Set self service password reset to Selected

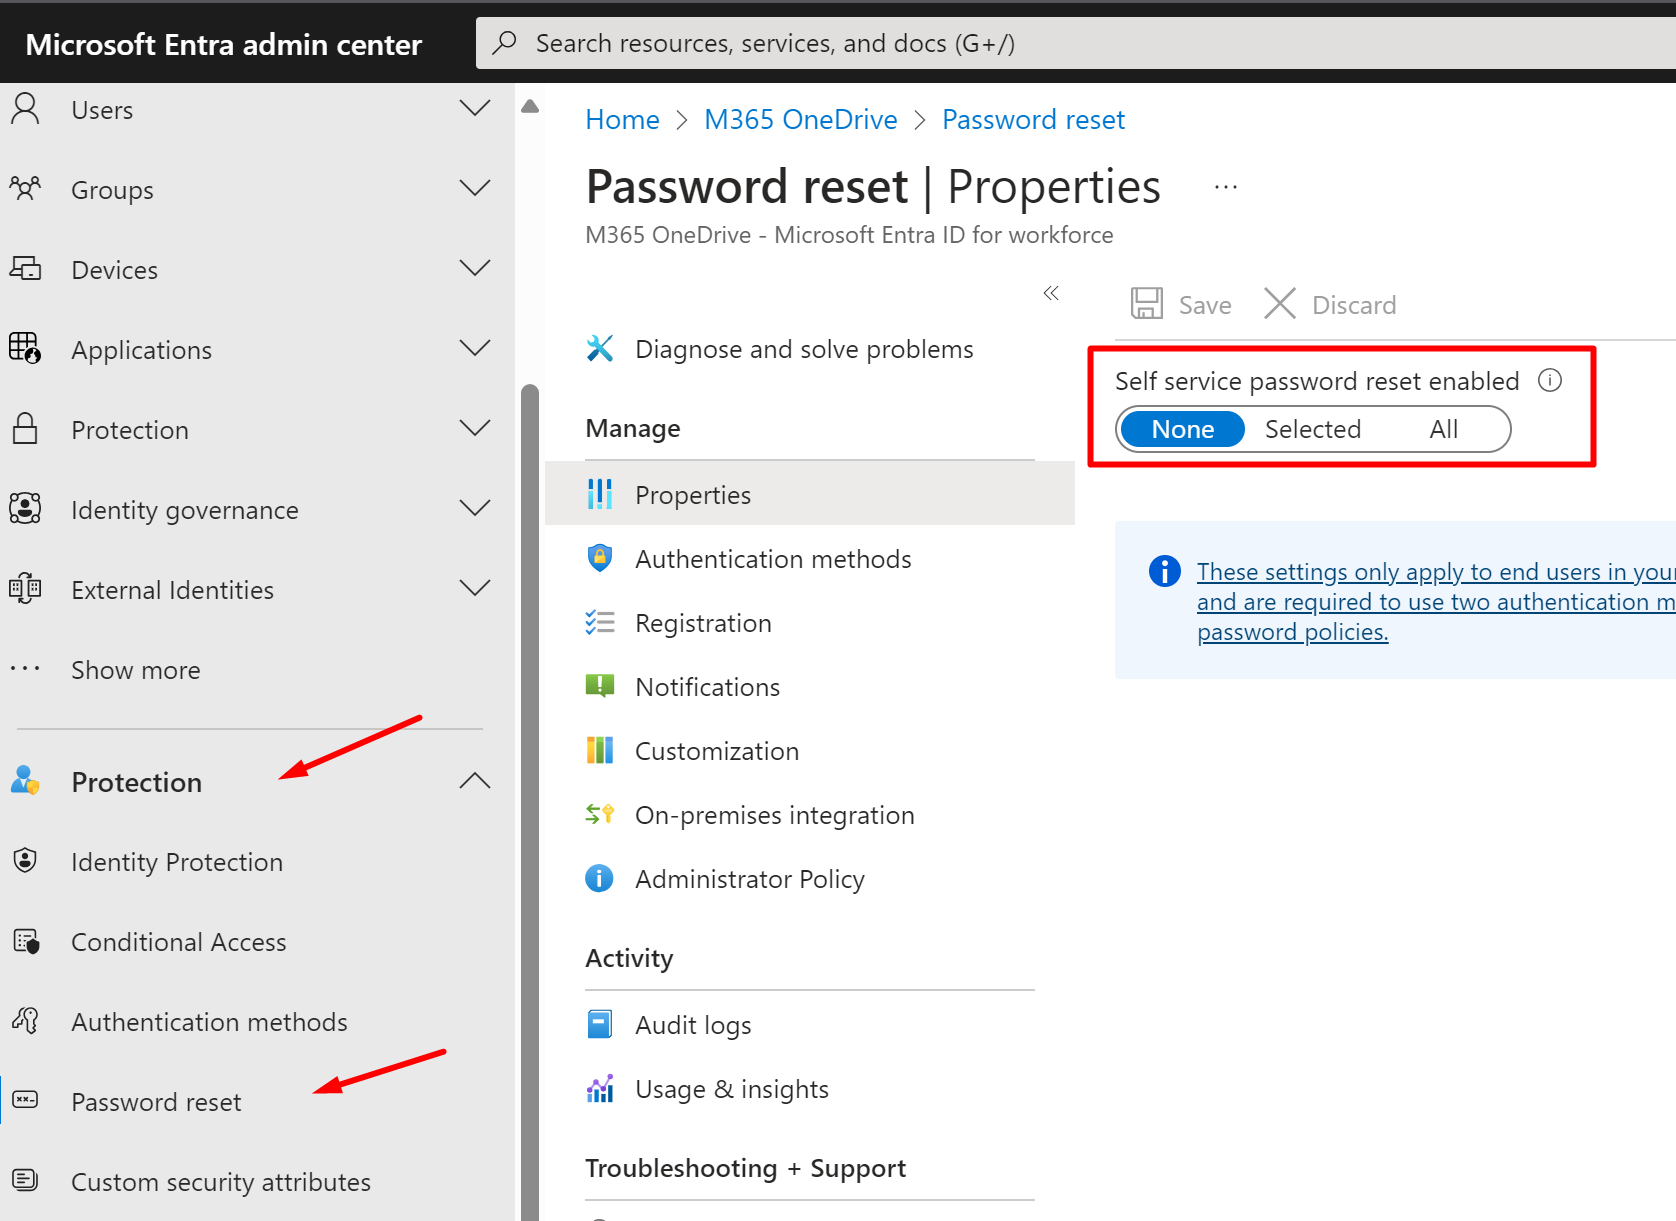[1312, 429]
